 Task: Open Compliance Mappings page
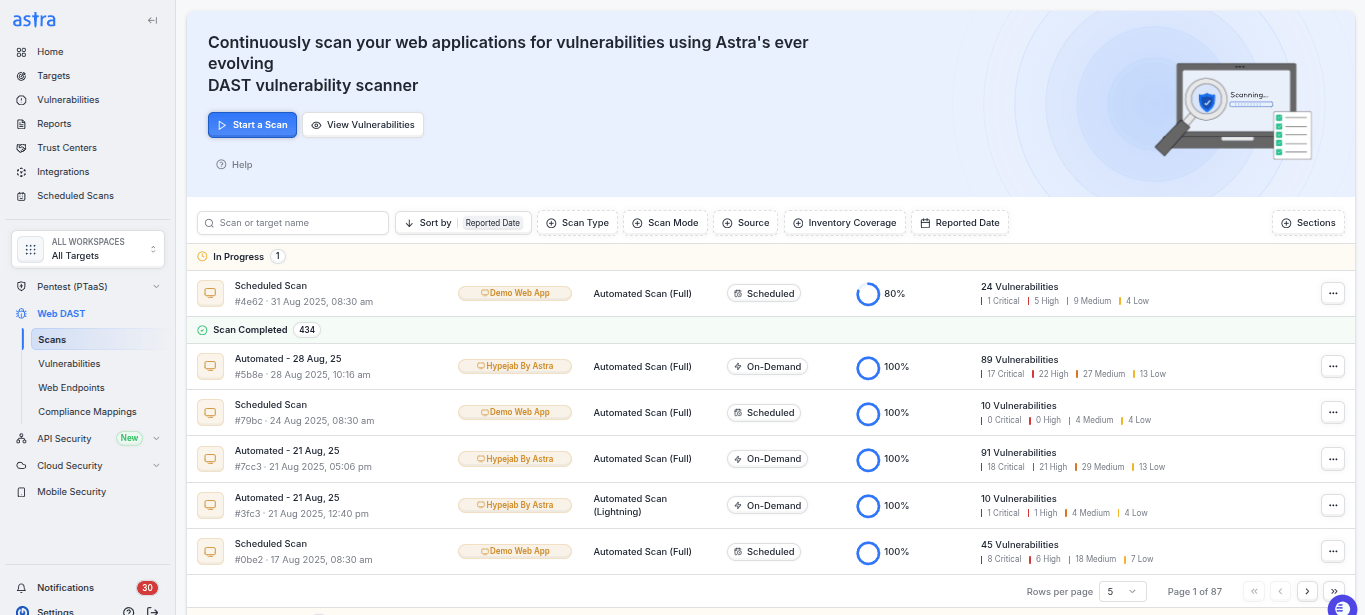tap(87, 412)
